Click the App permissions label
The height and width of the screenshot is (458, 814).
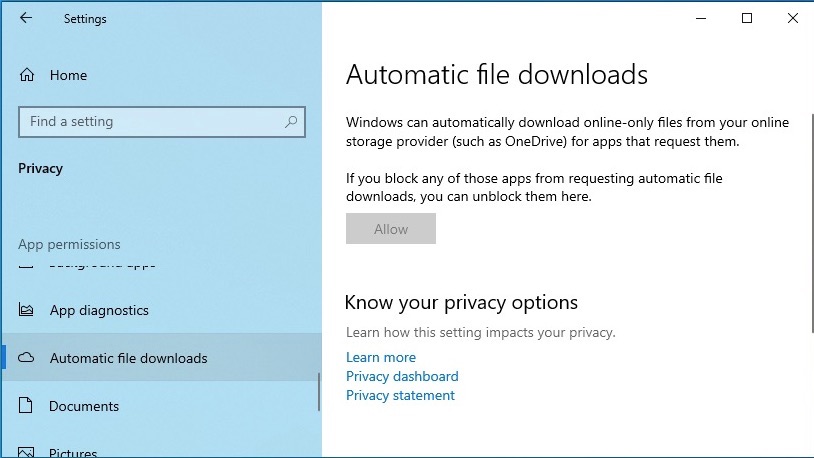69,244
